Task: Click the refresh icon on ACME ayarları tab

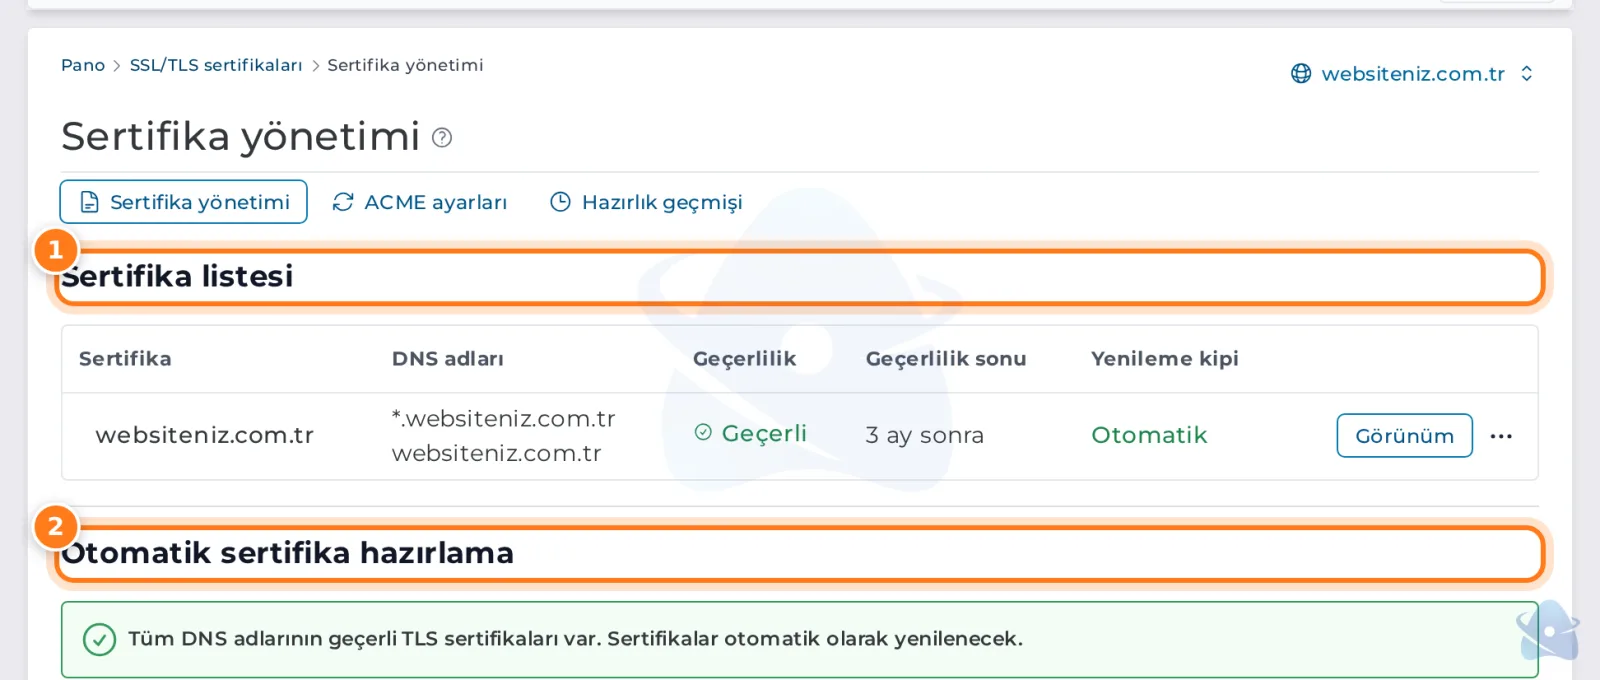Action: (343, 202)
